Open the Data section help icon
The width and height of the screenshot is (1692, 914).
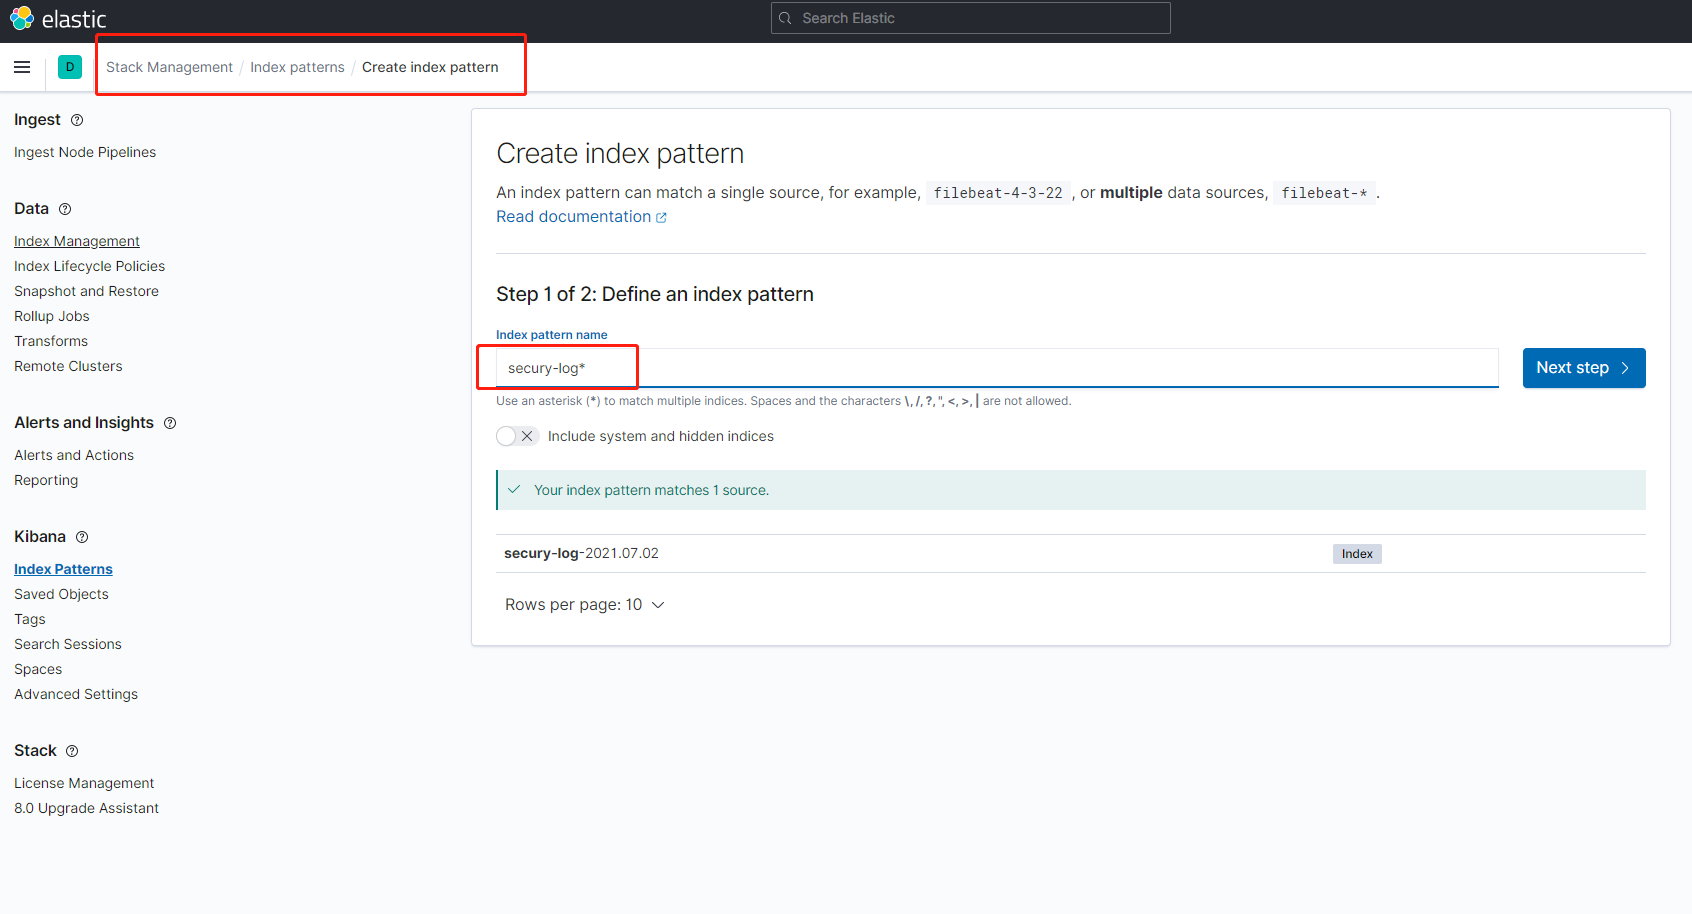[x=65, y=209]
